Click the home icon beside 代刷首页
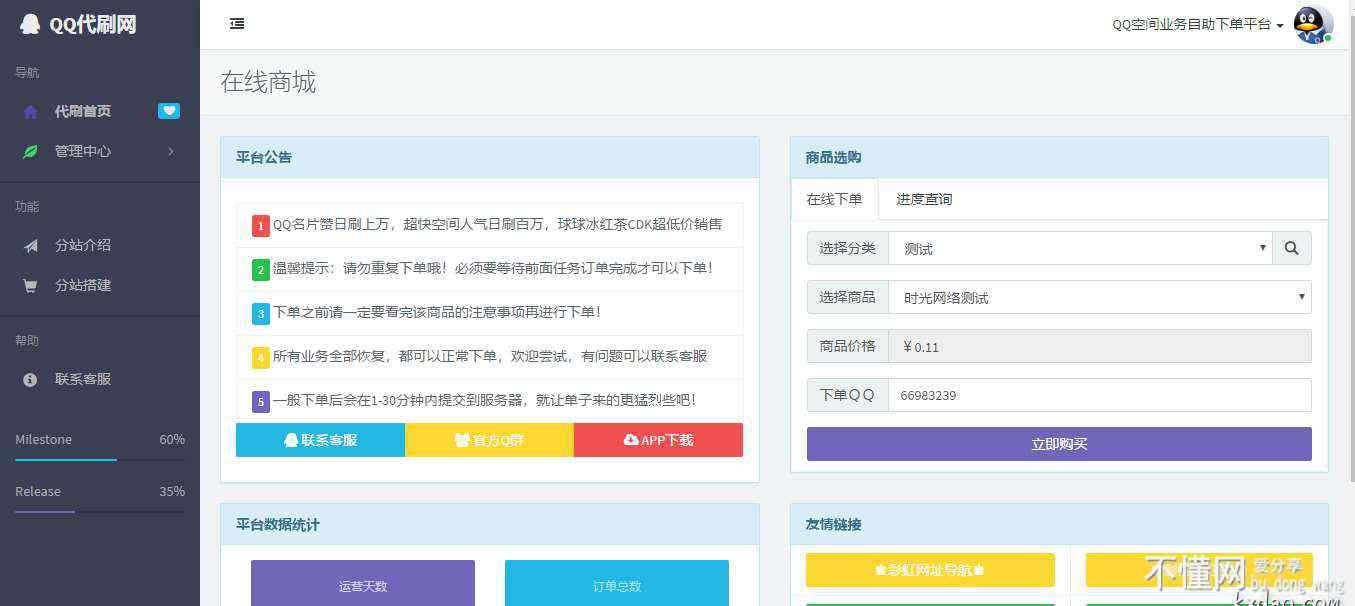The width and height of the screenshot is (1355, 606). 31,112
